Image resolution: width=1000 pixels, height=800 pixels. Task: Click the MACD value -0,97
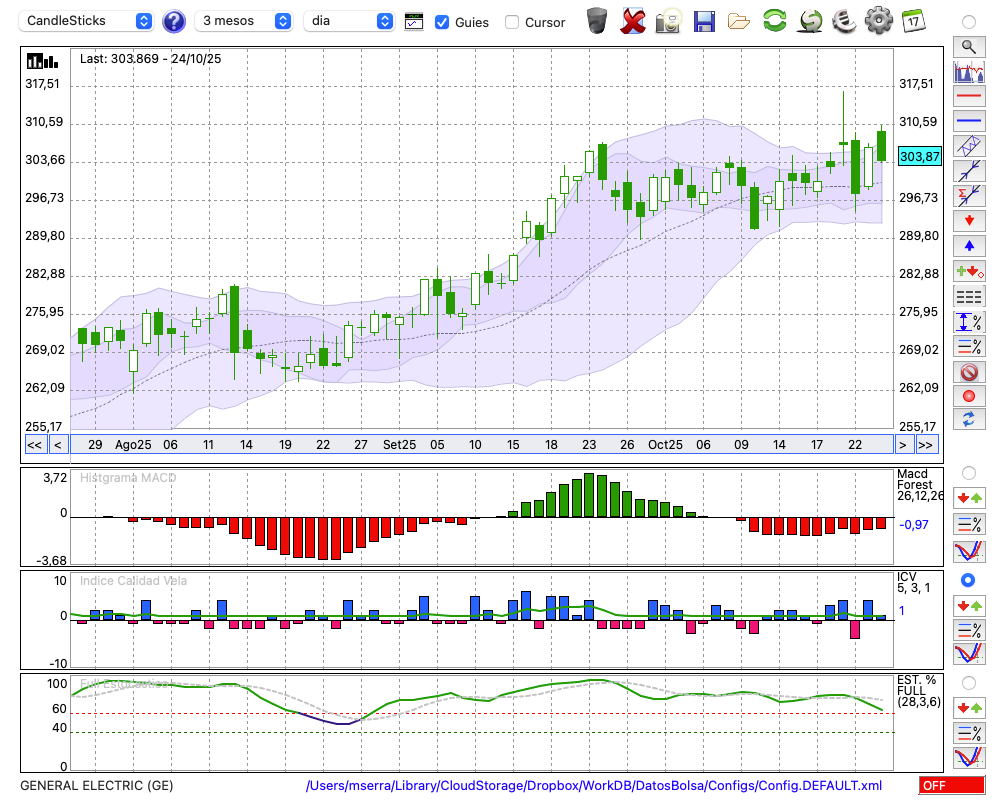pos(913,524)
